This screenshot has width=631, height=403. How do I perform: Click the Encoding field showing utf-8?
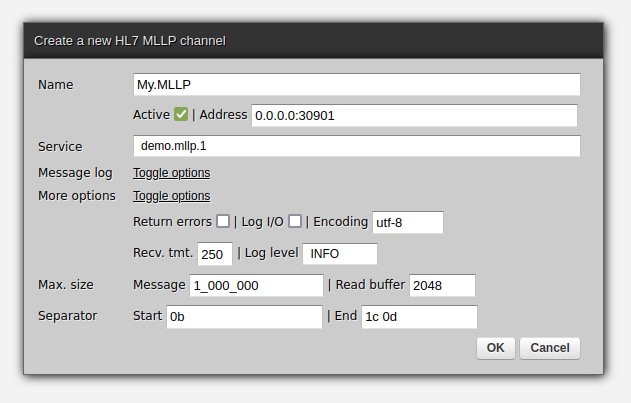tap(407, 222)
